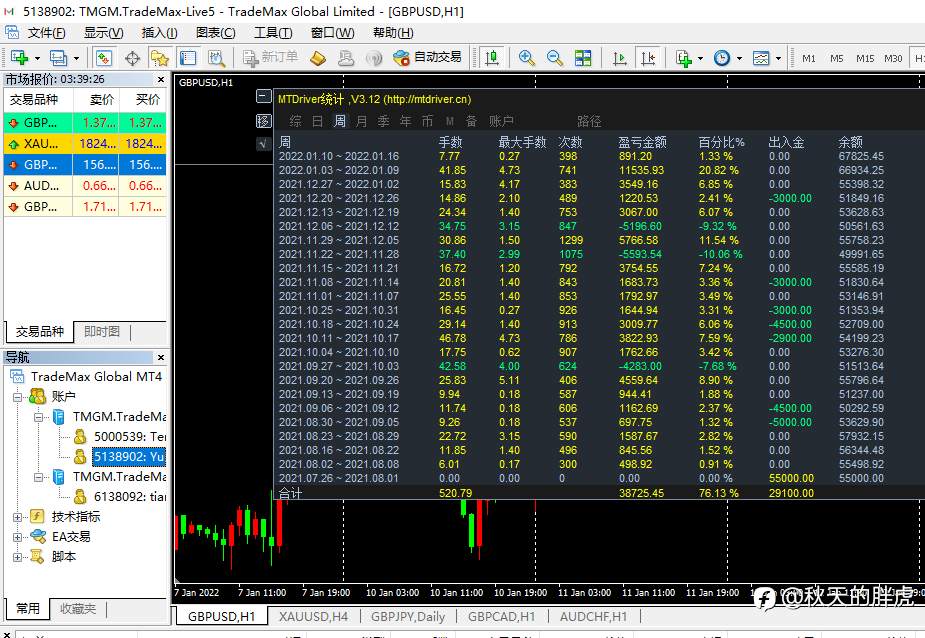The width and height of the screenshot is (925, 638).
Task: Open the crosshair tool in toolbar
Action: [x=132, y=58]
